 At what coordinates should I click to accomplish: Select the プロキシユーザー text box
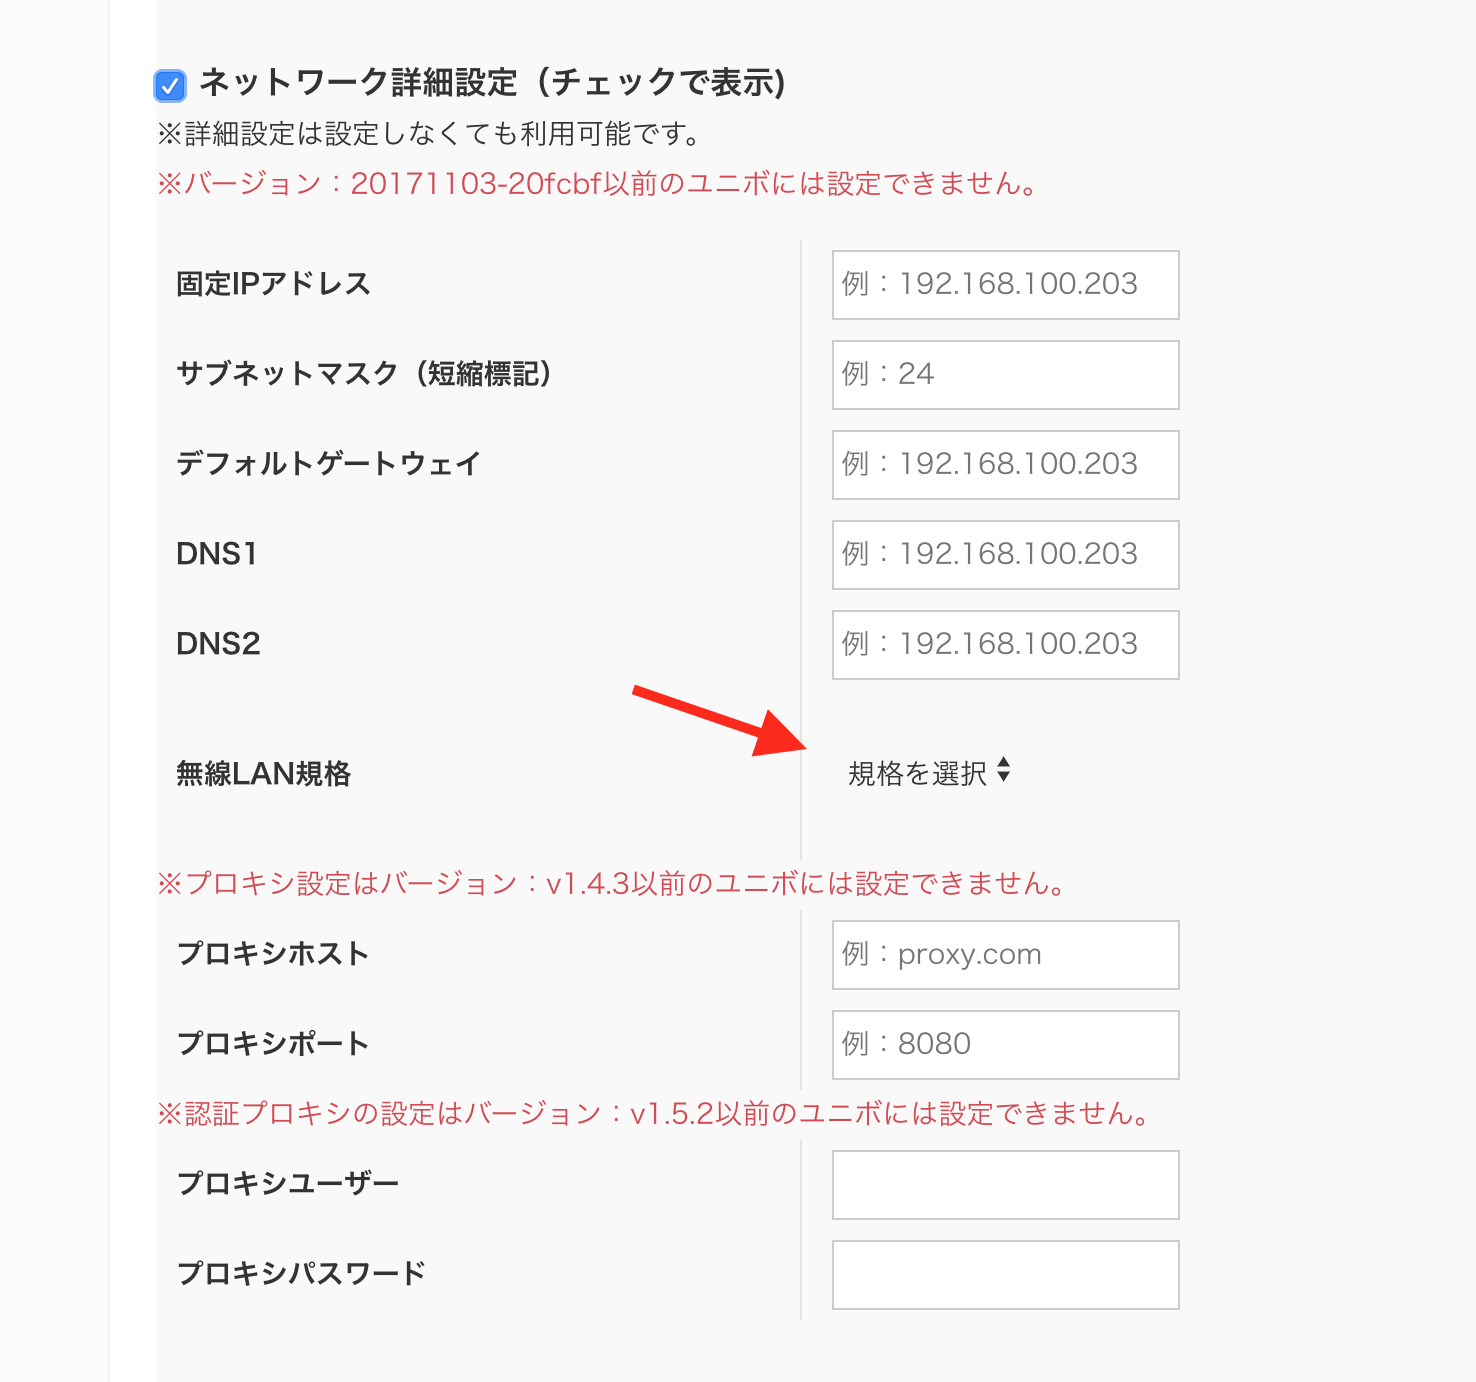(x=1006, y=1185)
